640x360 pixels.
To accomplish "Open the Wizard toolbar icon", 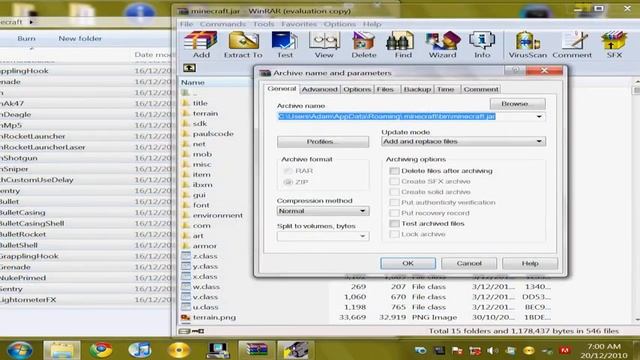I will click(x=442, y=44).
